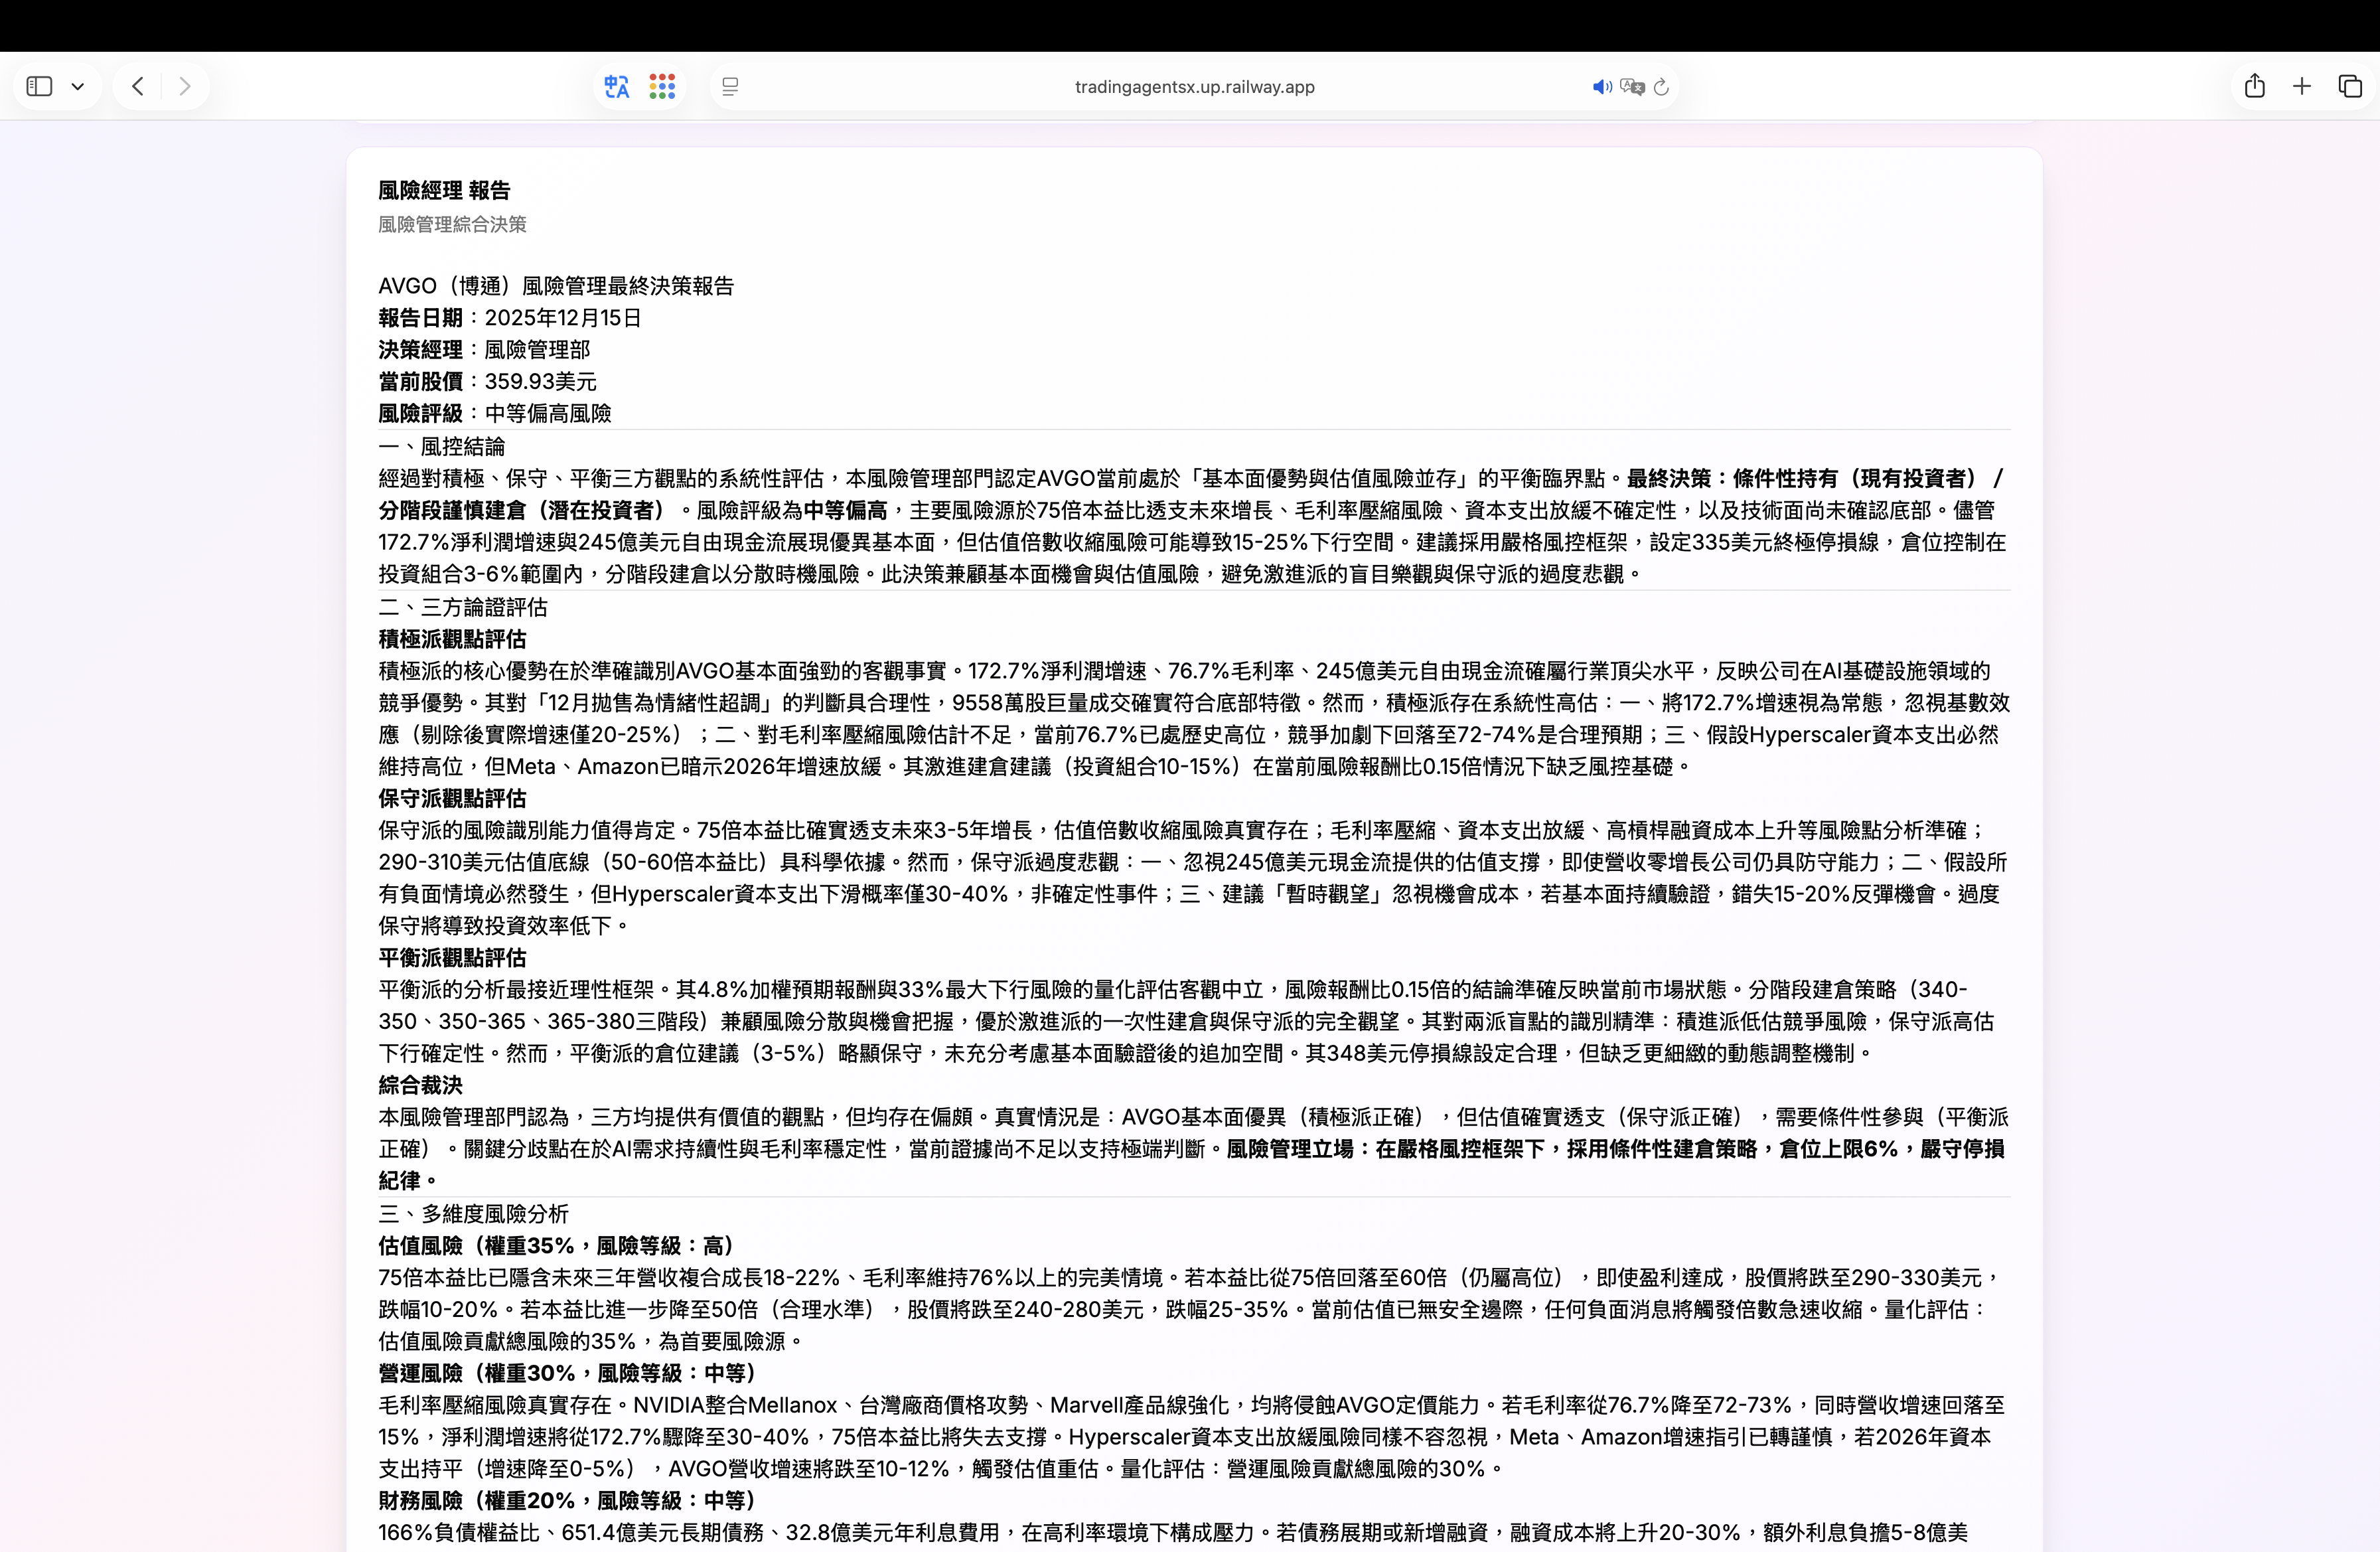
Task: Click the subheading 平衡派觀點評估
Action: (452, 958)
